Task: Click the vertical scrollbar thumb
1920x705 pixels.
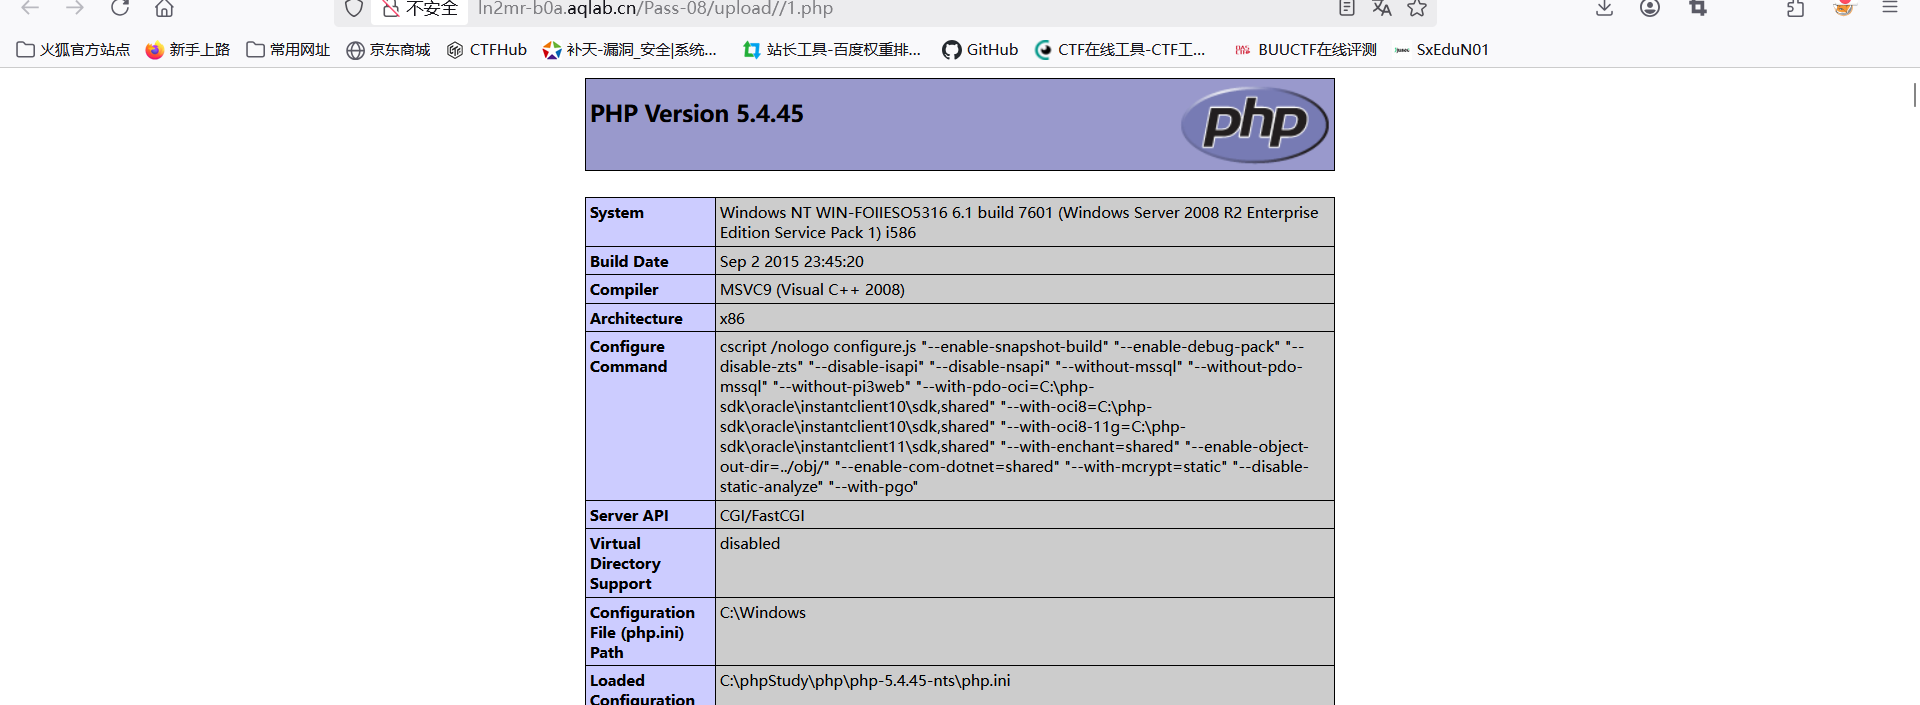Action: point(1914,95)
